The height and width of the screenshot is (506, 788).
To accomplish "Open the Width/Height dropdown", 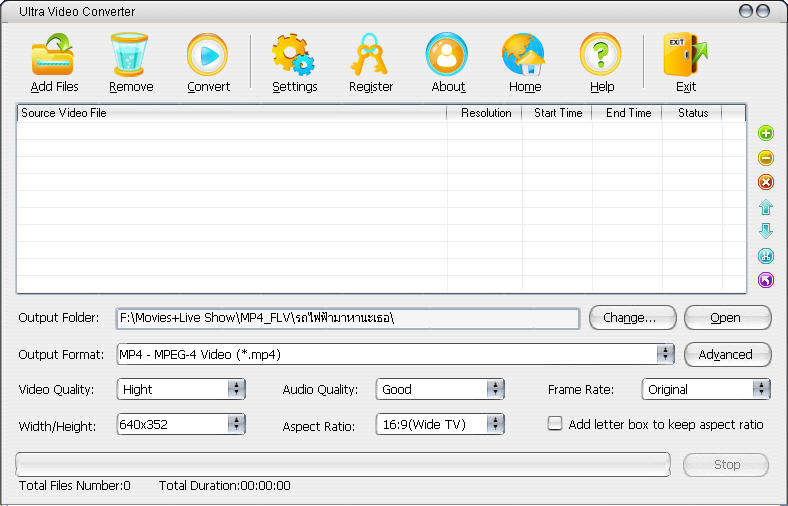I will [x=236, y=424].
